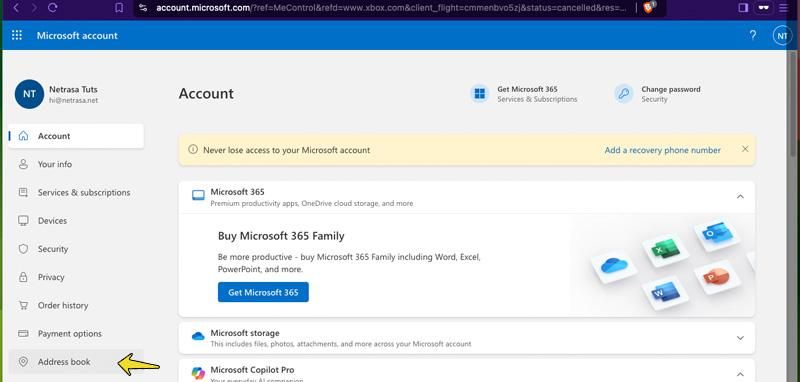Click the hi@netrasa.net email text
Viewport: 800px width, 382px height.
73,100
